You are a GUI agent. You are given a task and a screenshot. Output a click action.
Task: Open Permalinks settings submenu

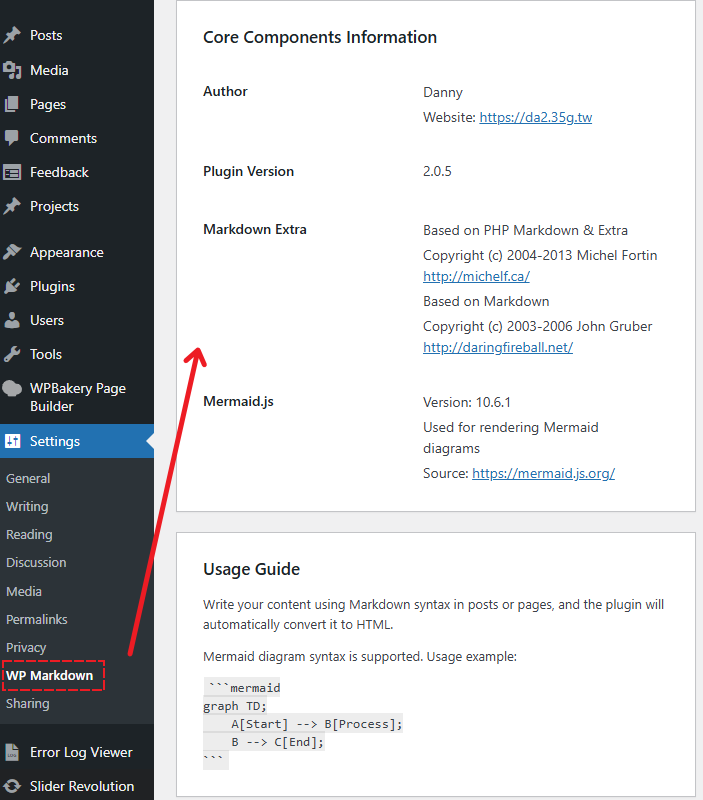point(37,619)
